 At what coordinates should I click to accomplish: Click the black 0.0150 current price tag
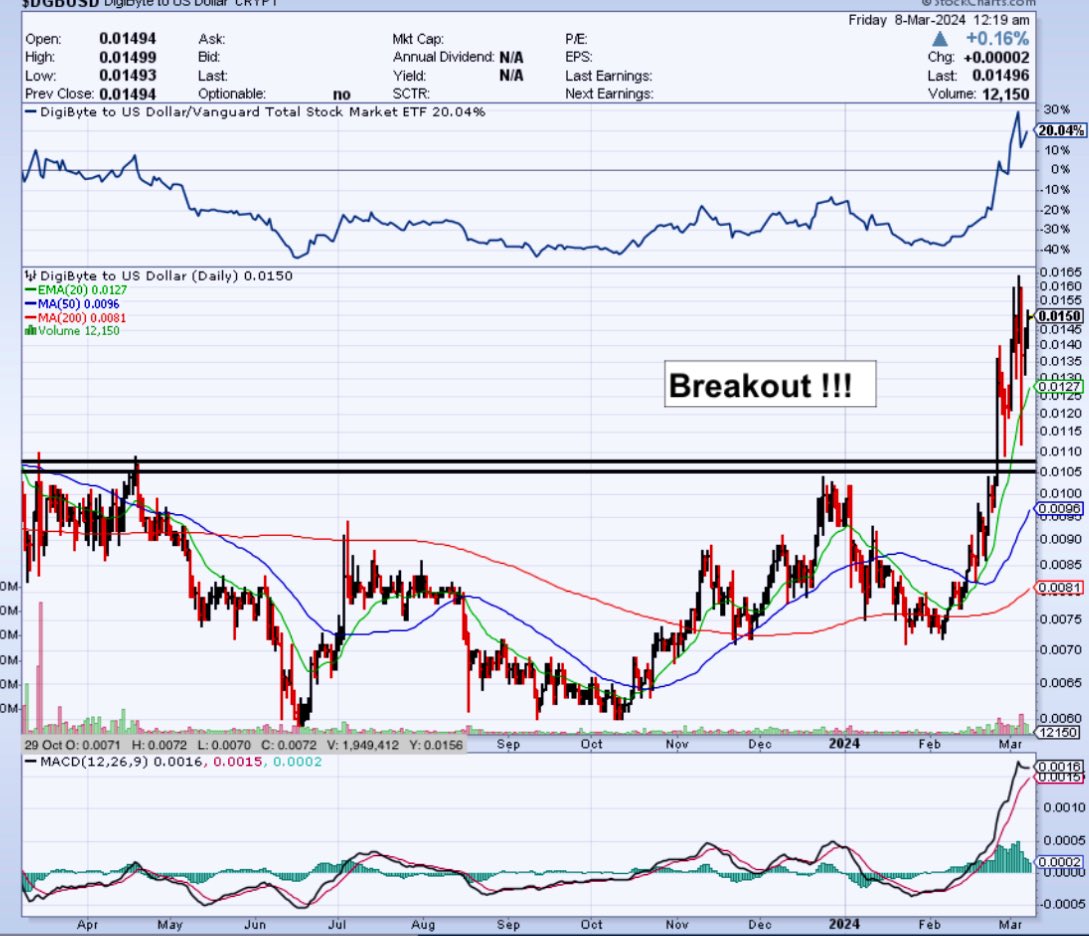pyautogui.click(x=1058, y=316)
